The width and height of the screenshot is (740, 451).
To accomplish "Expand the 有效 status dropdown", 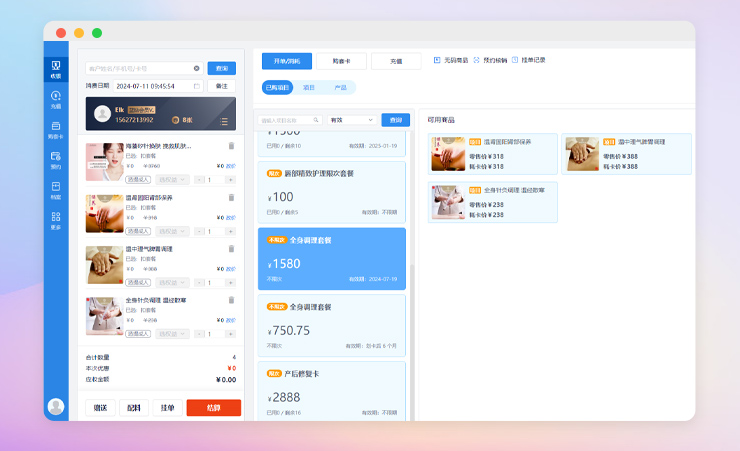I will [x=351, y=120].
